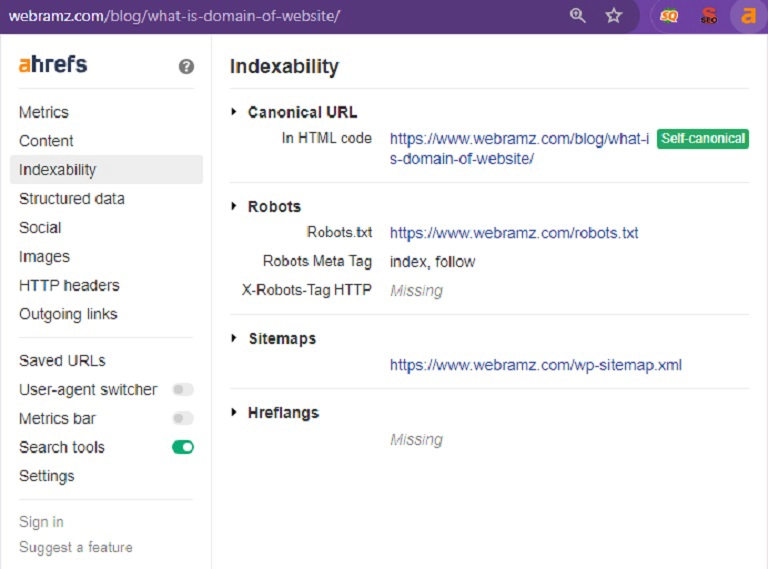Collapse the Canonical URL section arrow
Viewport: 768px width, 569px height.
click(234, 112)
